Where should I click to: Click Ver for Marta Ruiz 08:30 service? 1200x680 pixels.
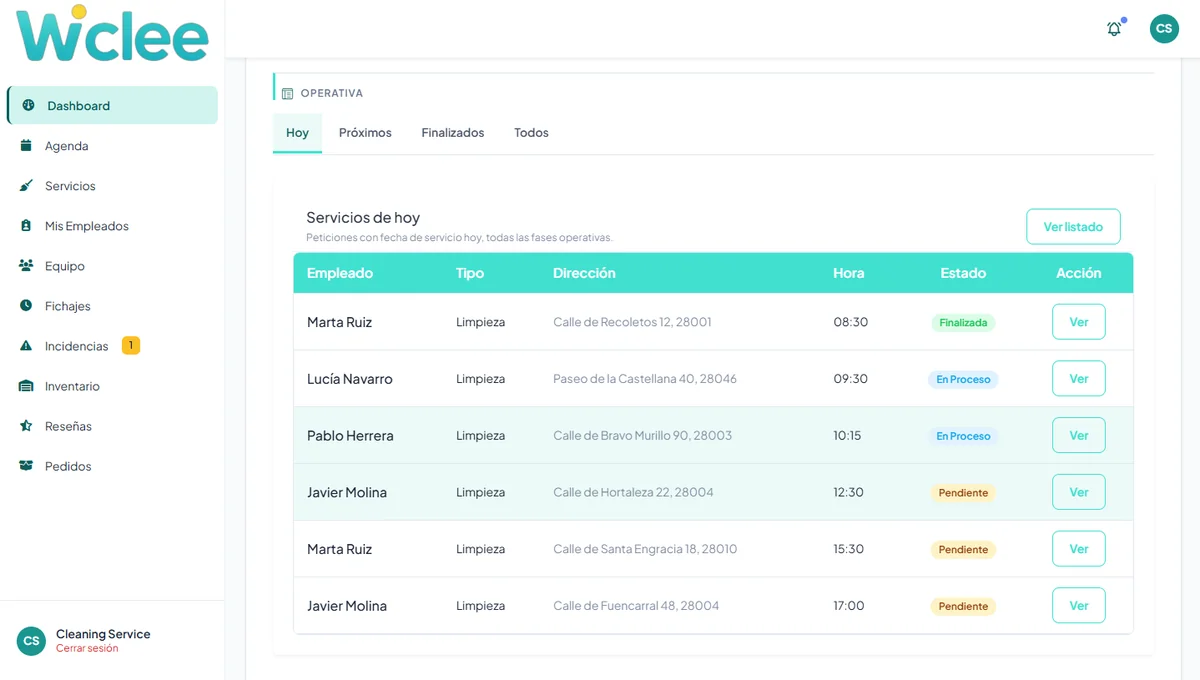1079,322
